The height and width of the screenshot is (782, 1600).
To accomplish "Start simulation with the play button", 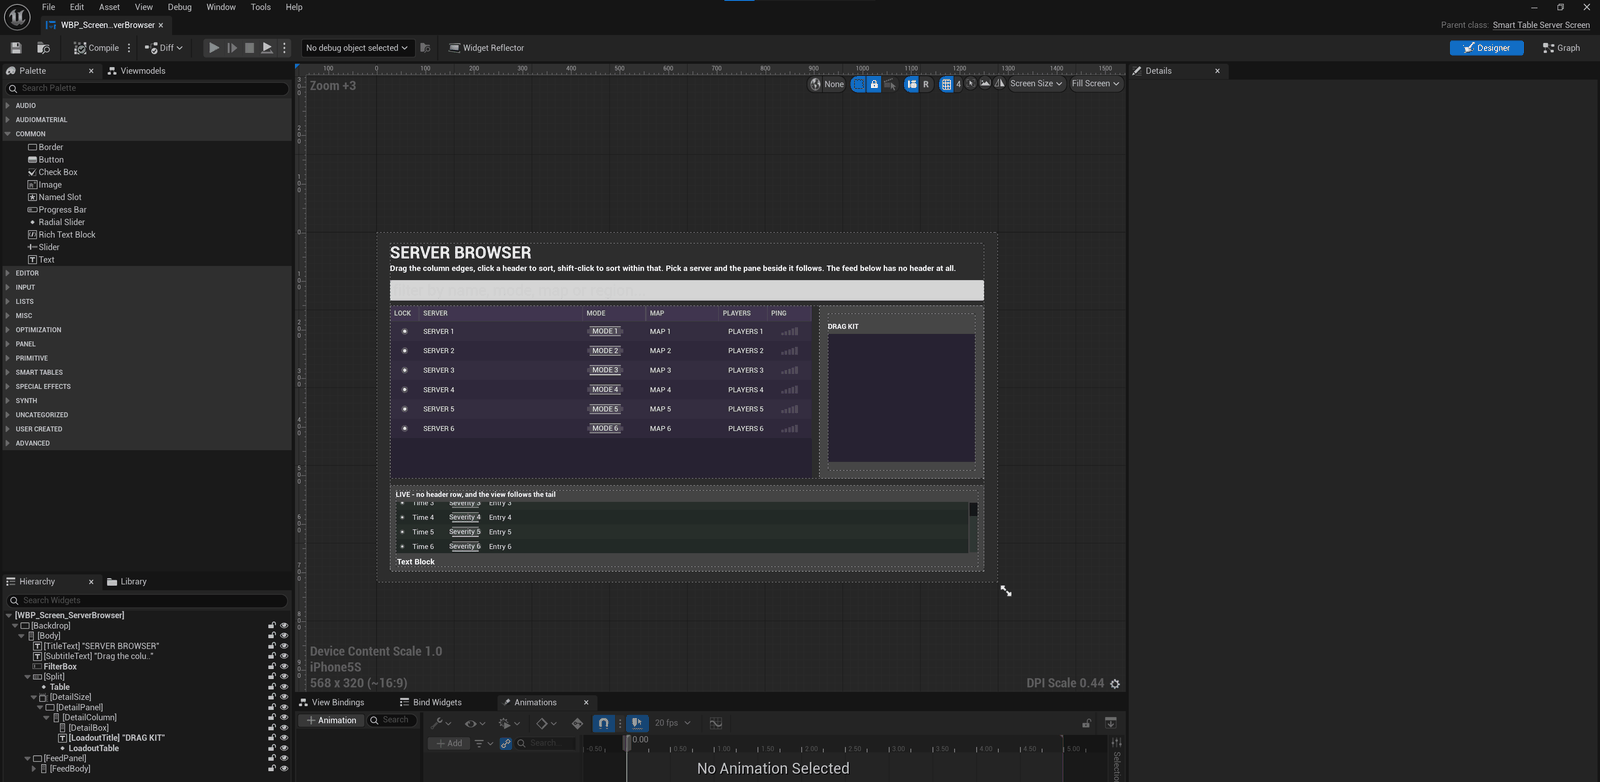I will pyautogui.click(x=213, y=48).
